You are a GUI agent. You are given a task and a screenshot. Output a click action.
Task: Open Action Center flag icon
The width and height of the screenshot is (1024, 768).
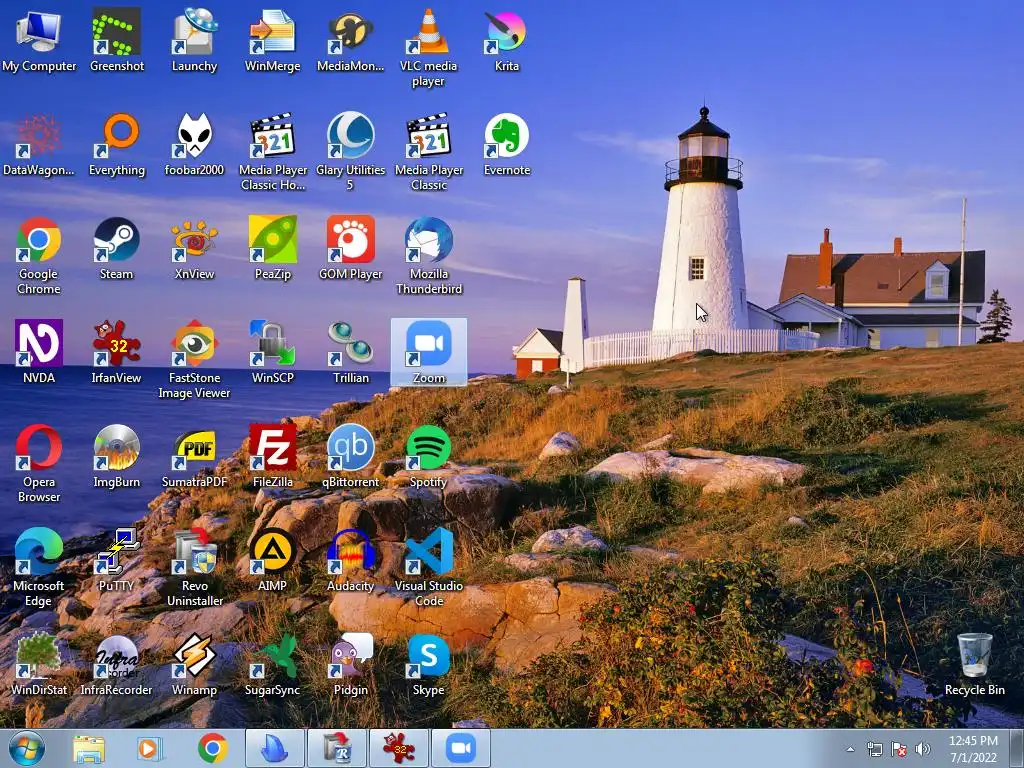click(899, 750)
